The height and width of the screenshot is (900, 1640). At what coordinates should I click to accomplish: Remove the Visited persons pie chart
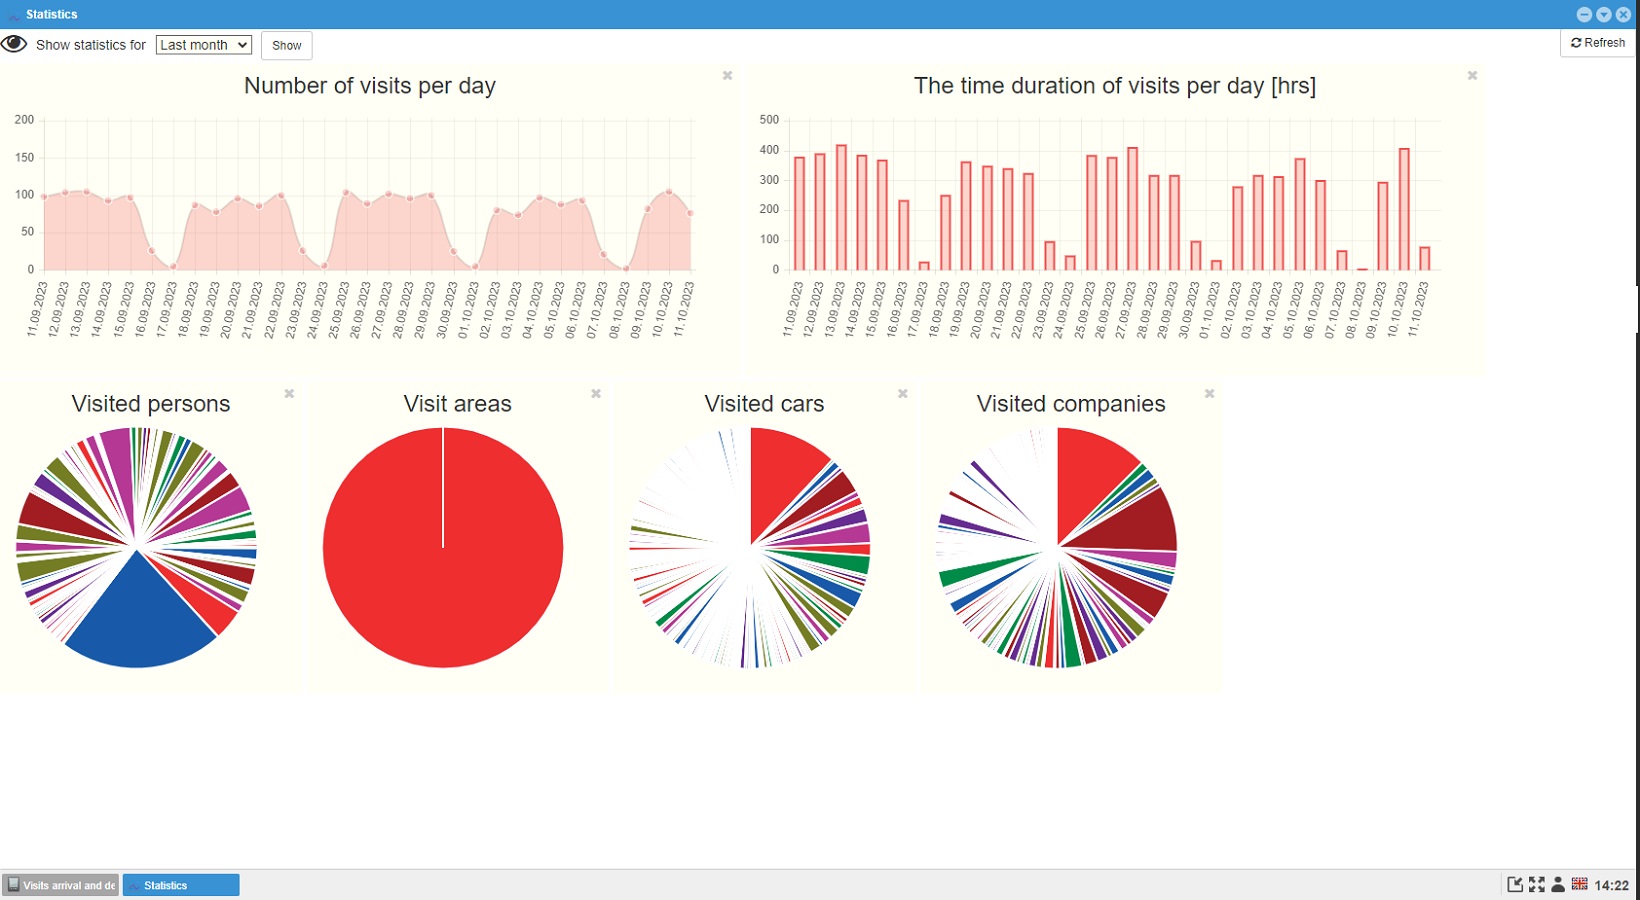[x=289, y=394]
